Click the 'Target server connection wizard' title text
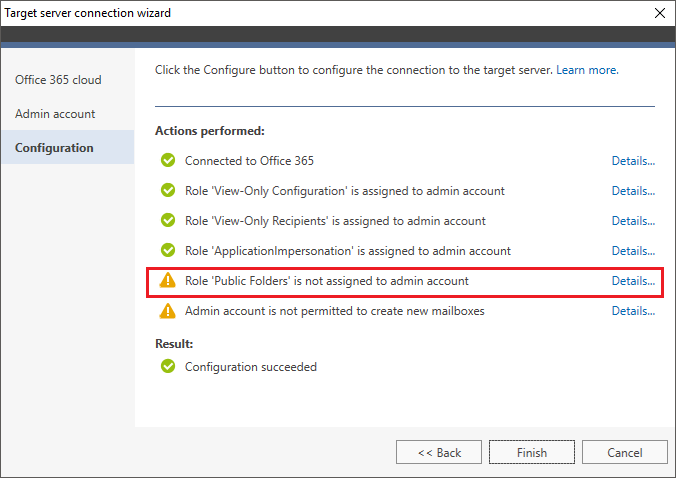The width and height of the screenshot is (676, 478). [88, 13]
